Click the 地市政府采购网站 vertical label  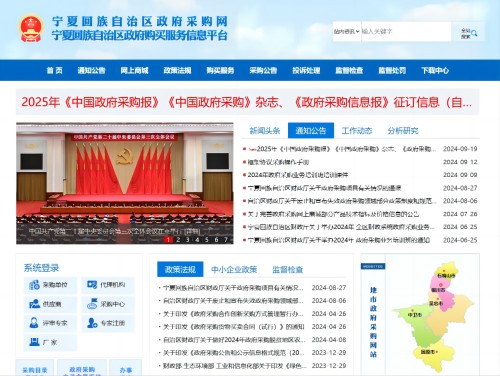pos(373,322)
